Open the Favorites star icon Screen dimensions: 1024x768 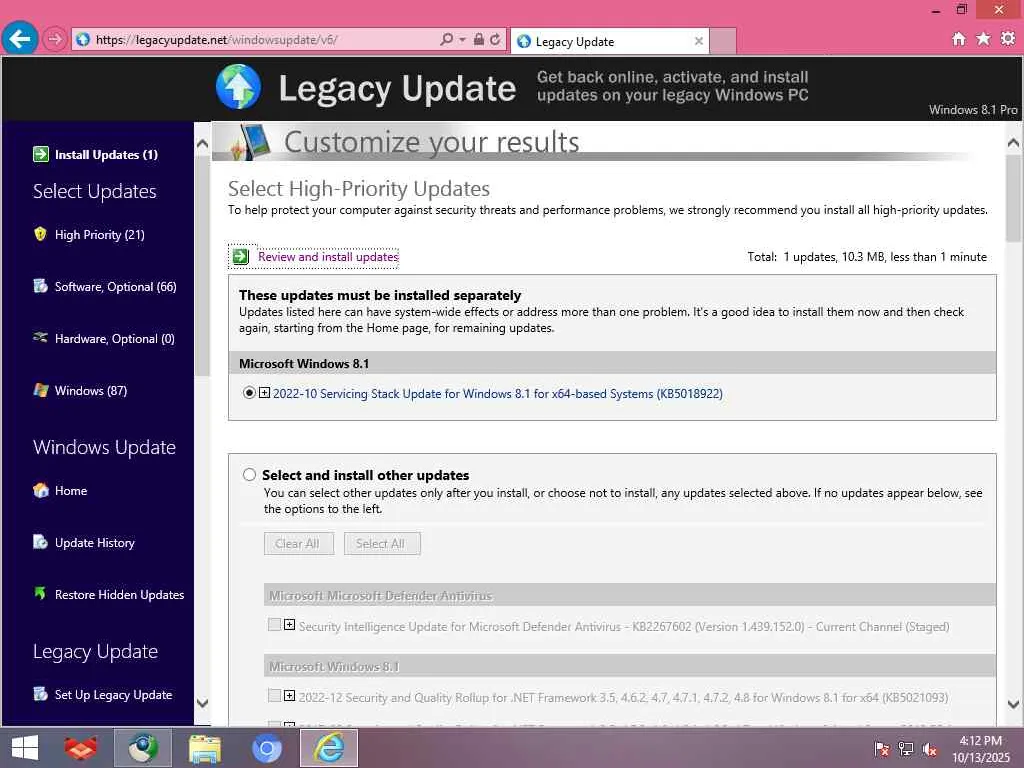(x=983, y=39)
